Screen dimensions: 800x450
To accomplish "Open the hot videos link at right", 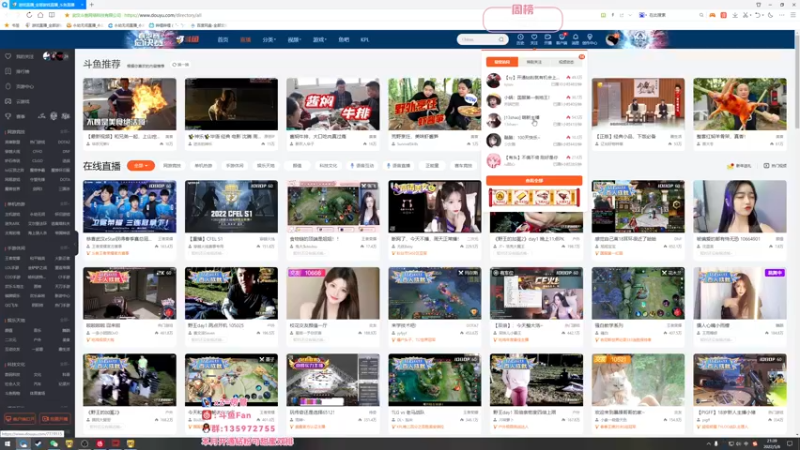I will (775, 166).
